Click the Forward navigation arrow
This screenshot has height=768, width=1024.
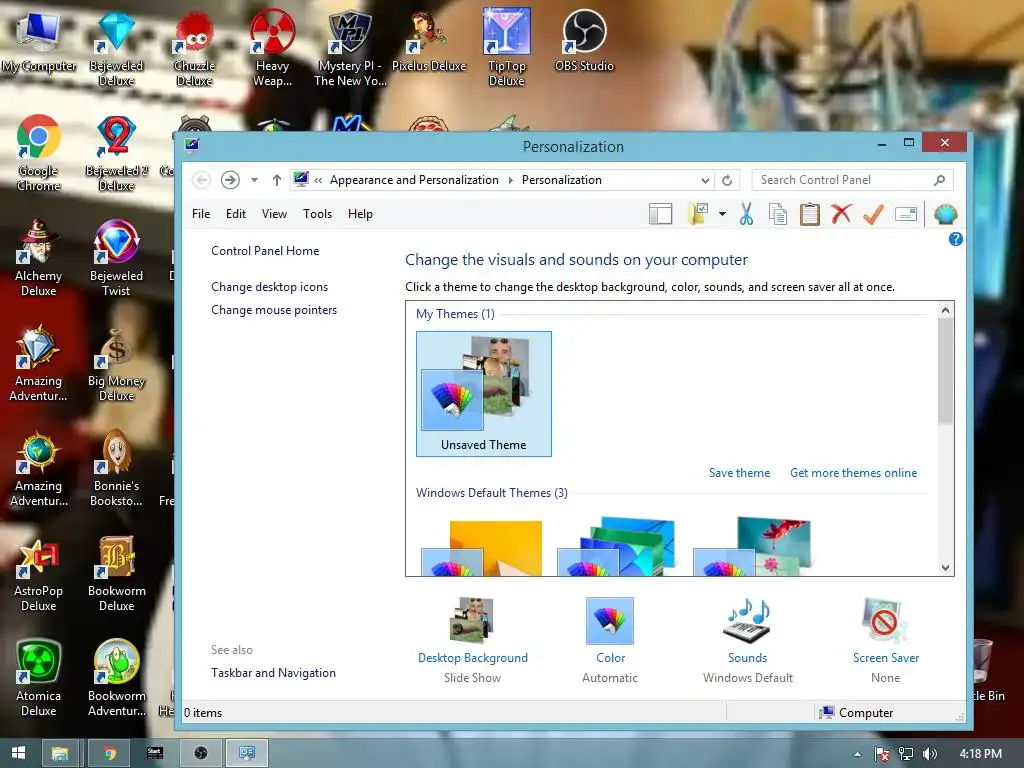pyautogui.click(x=230, y=180)
